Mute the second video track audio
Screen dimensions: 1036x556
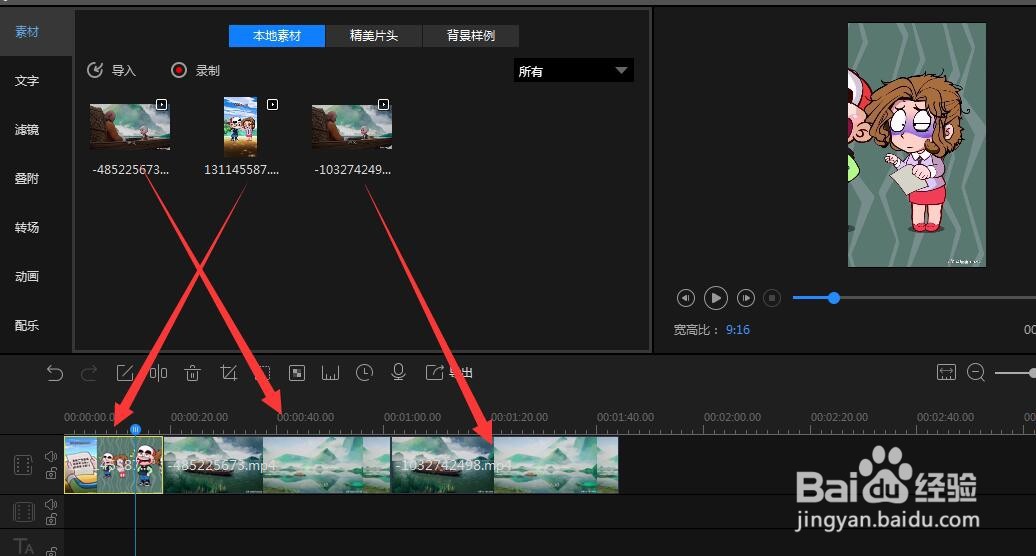pos(51,504)
